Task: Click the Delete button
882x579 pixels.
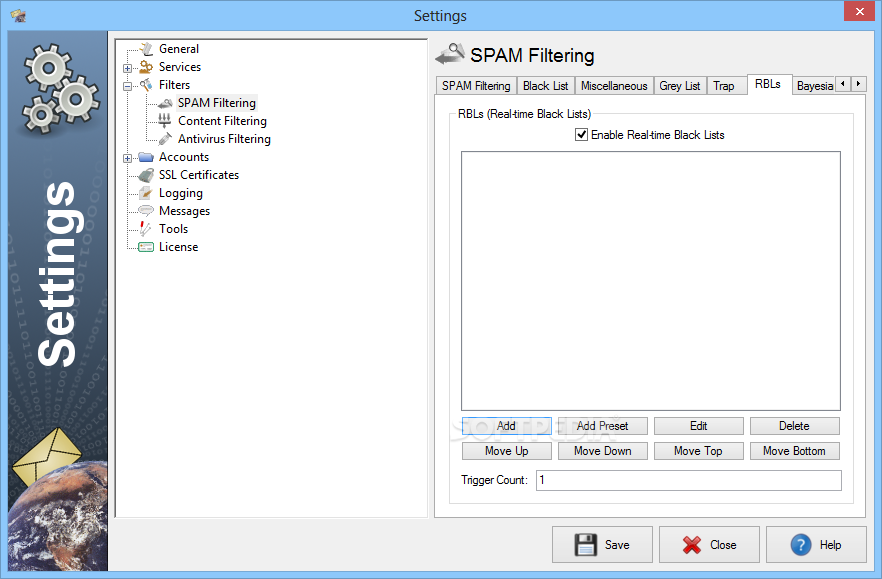Action: click(794, 426)
